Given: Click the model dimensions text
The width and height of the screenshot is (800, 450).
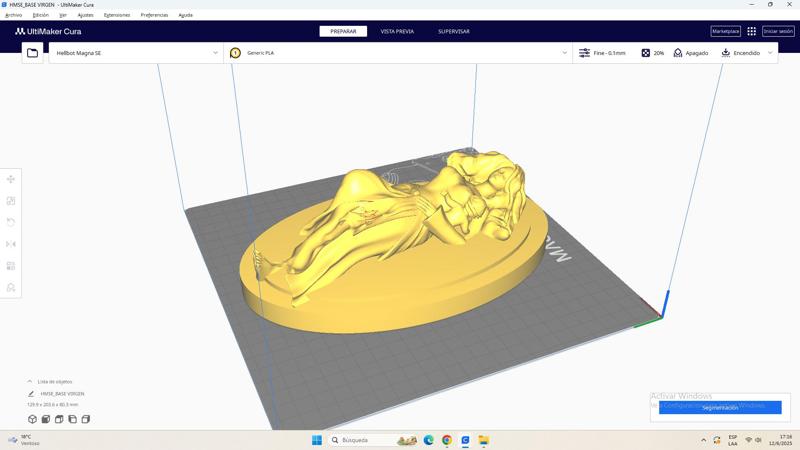Looking at the screenshot, I should coord(53,405).
